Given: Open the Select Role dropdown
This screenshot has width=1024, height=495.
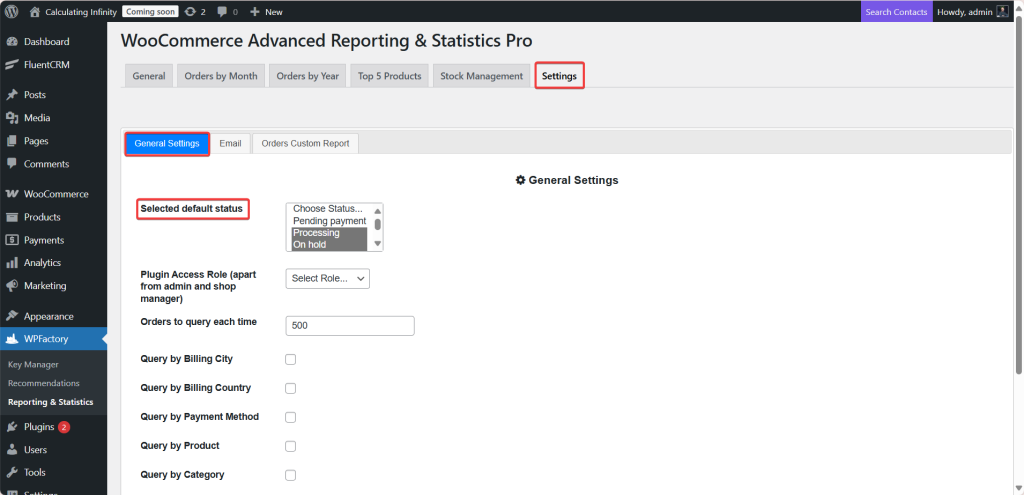Looking at the screenshot, I should 328,278.
